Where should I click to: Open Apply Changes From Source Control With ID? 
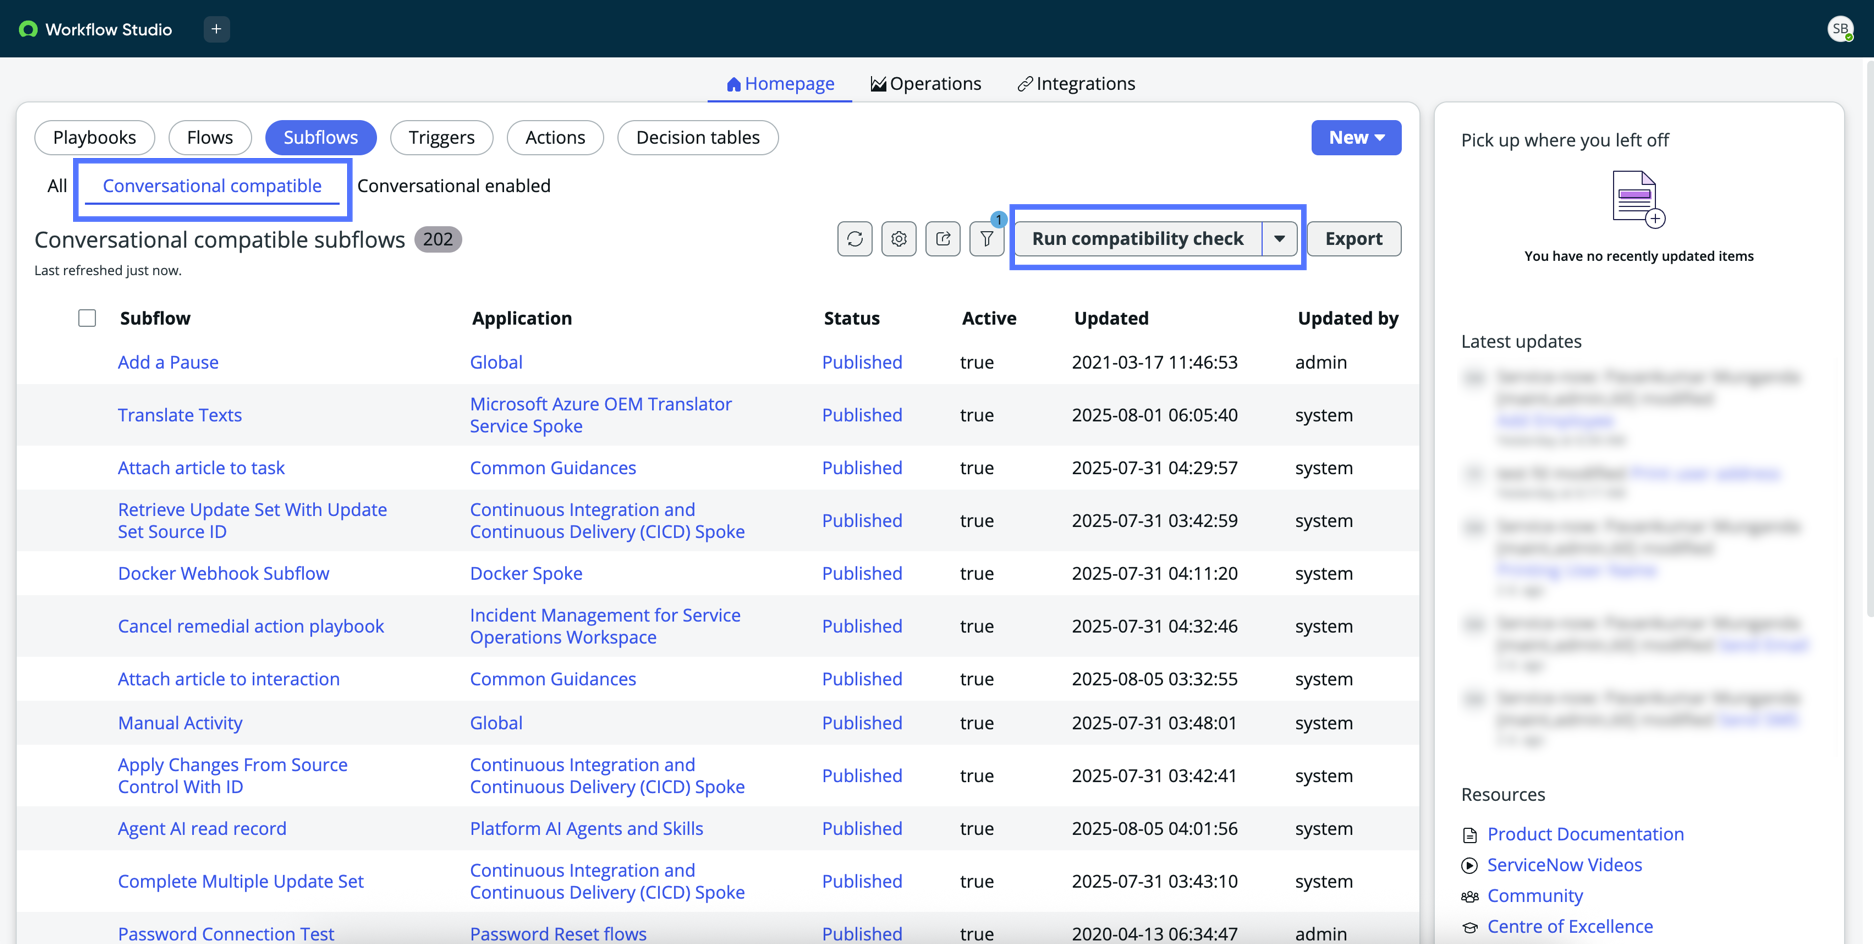[233, 776]
